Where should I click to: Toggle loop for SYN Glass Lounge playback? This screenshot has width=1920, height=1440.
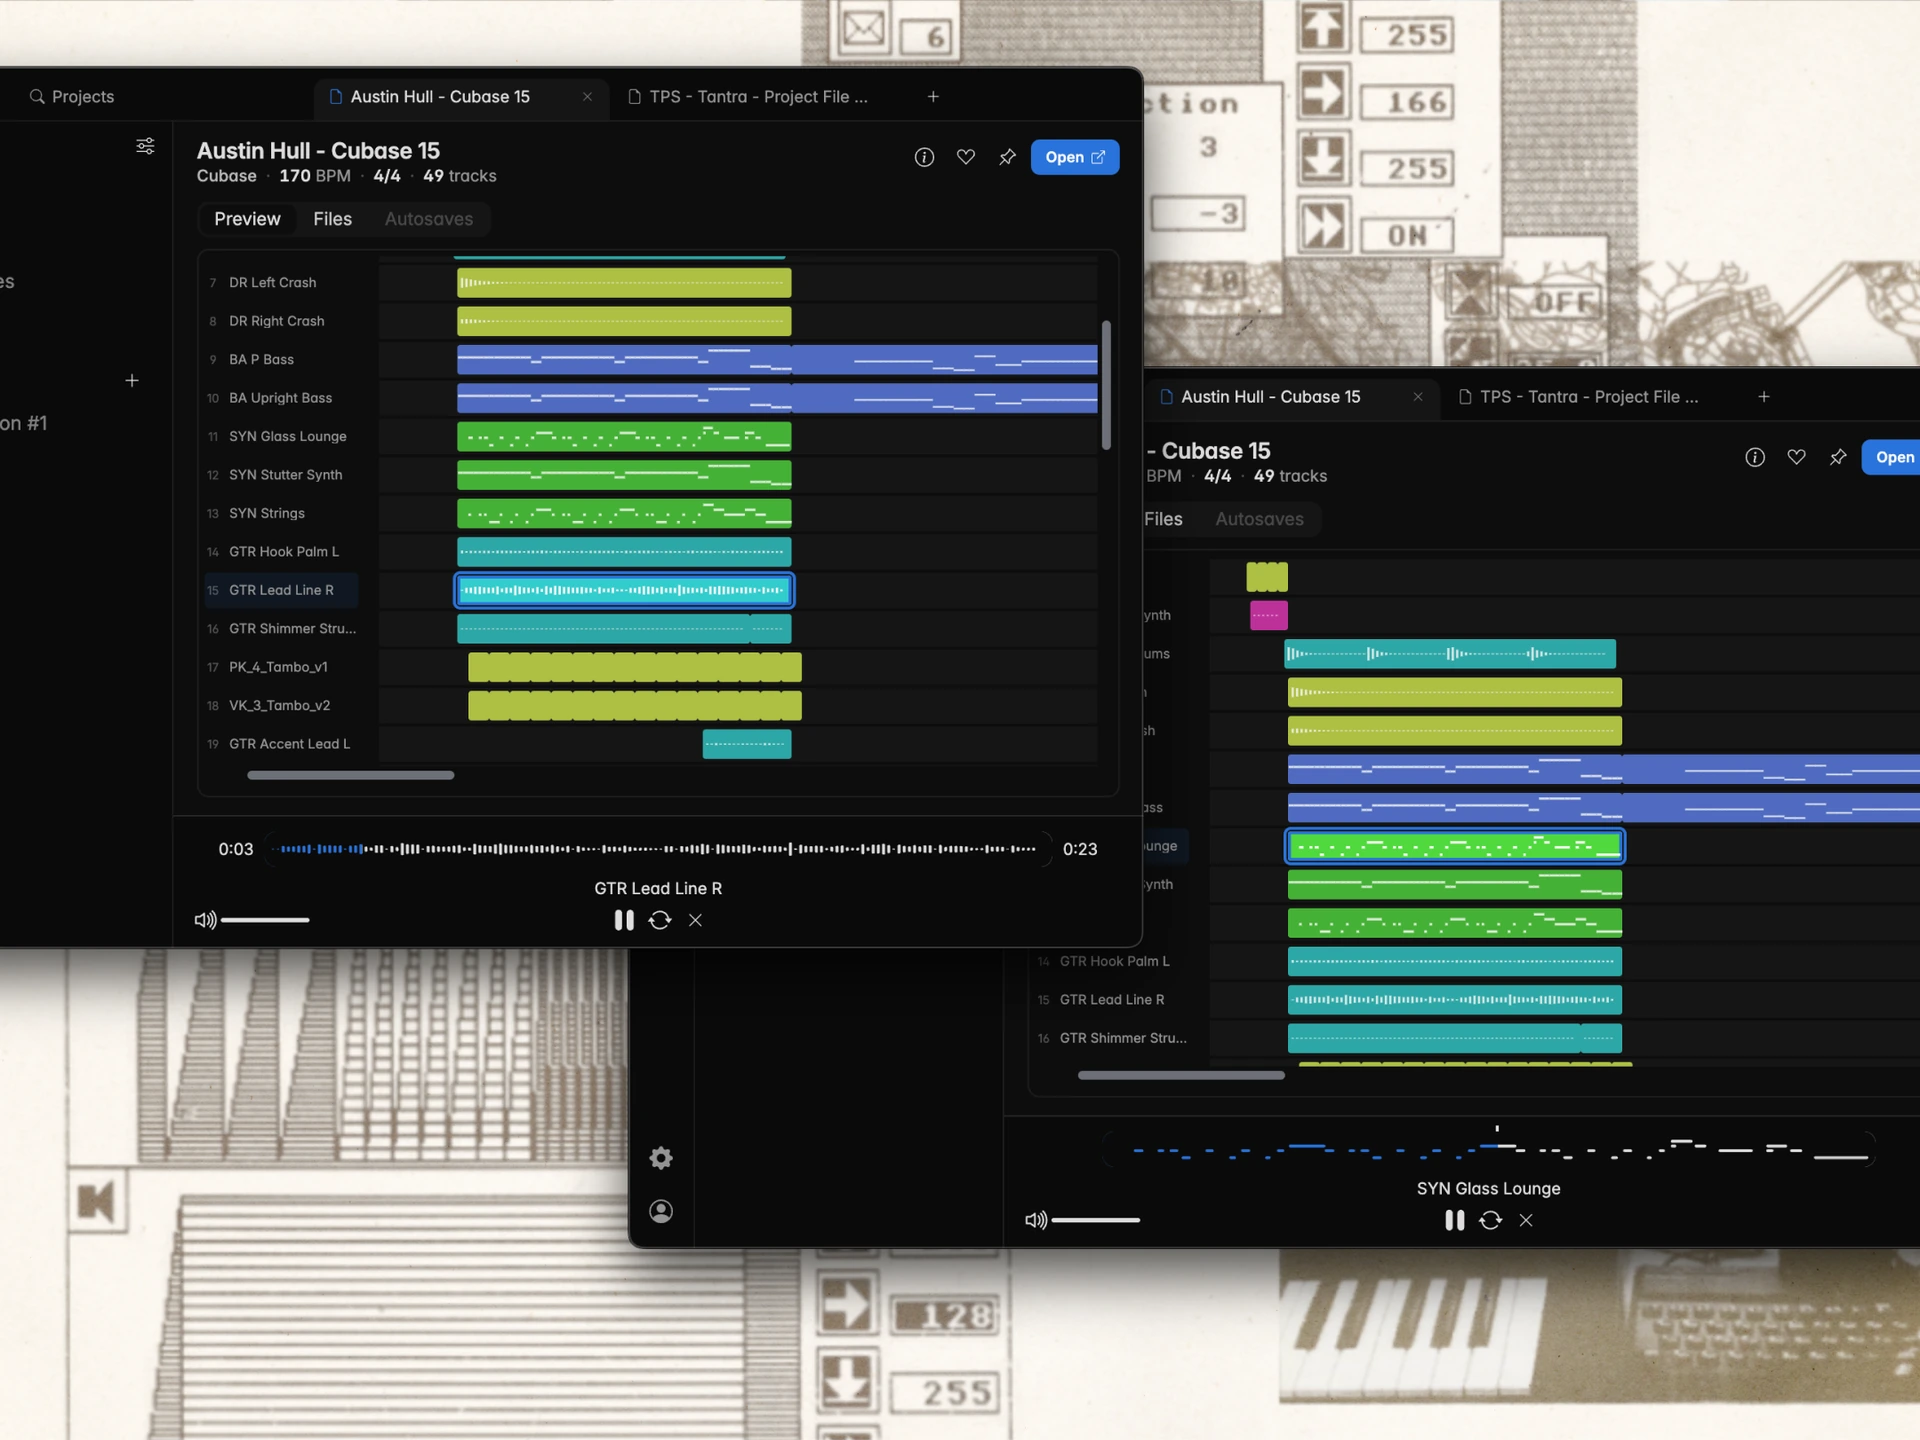tap(1491, 1220)
